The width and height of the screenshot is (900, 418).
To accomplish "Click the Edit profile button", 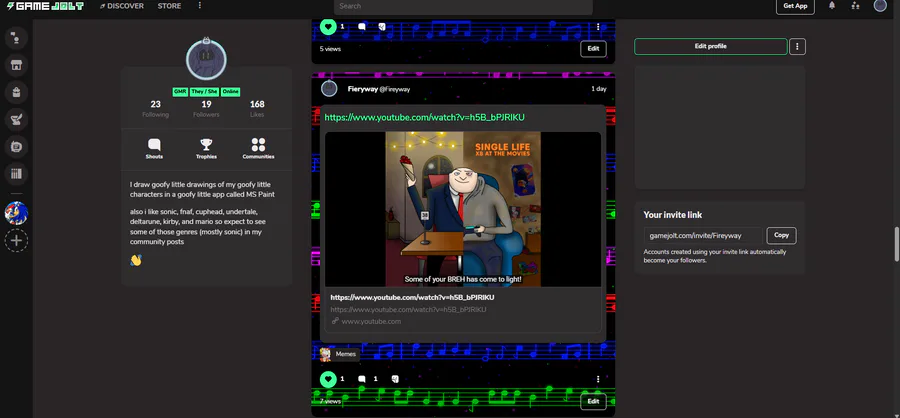I will point(711,47).
